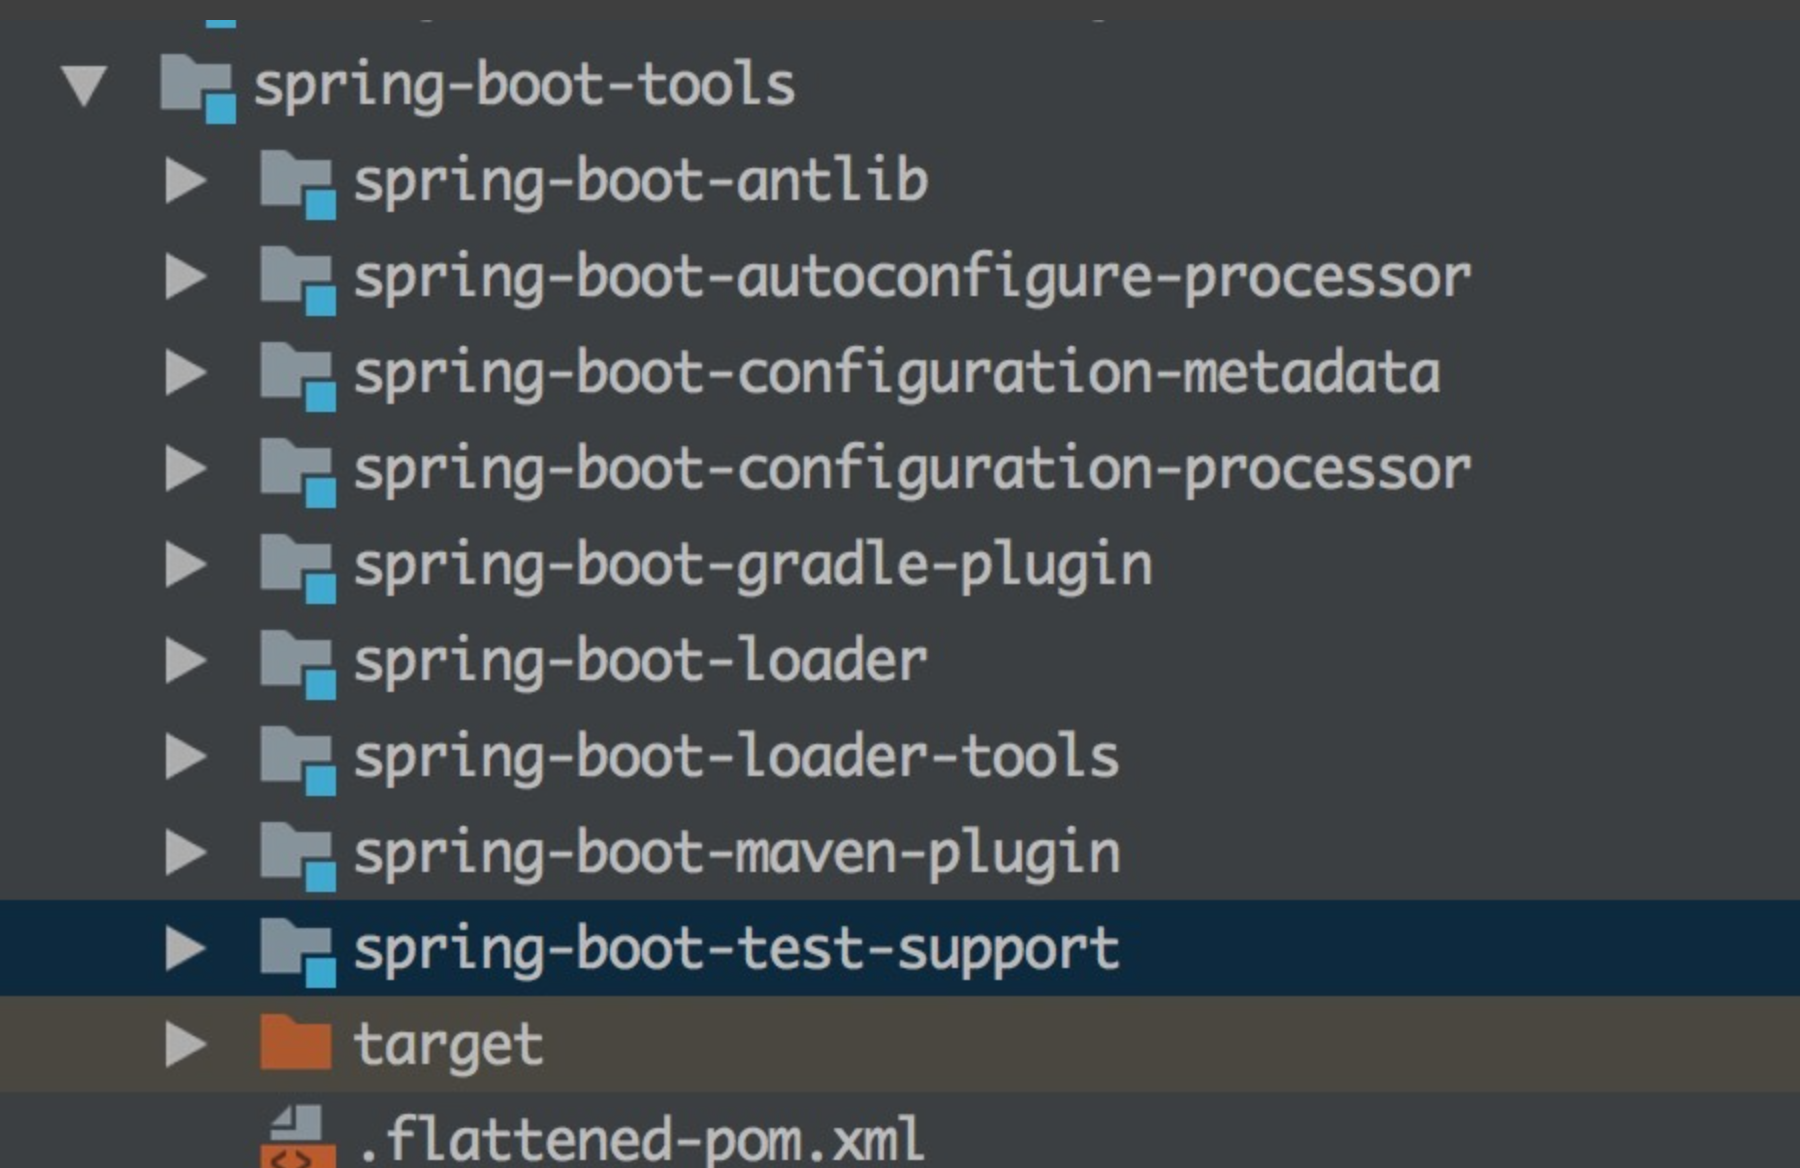
Task: Collapse the spring-boot-tools node
Action: pyautogui.click(x=85, y=85)
